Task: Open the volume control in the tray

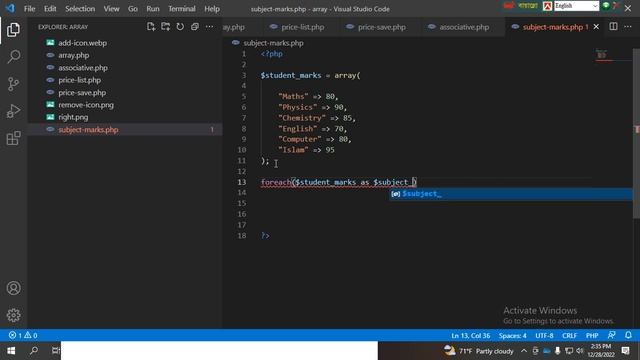Action: click(x=580, y=351)
